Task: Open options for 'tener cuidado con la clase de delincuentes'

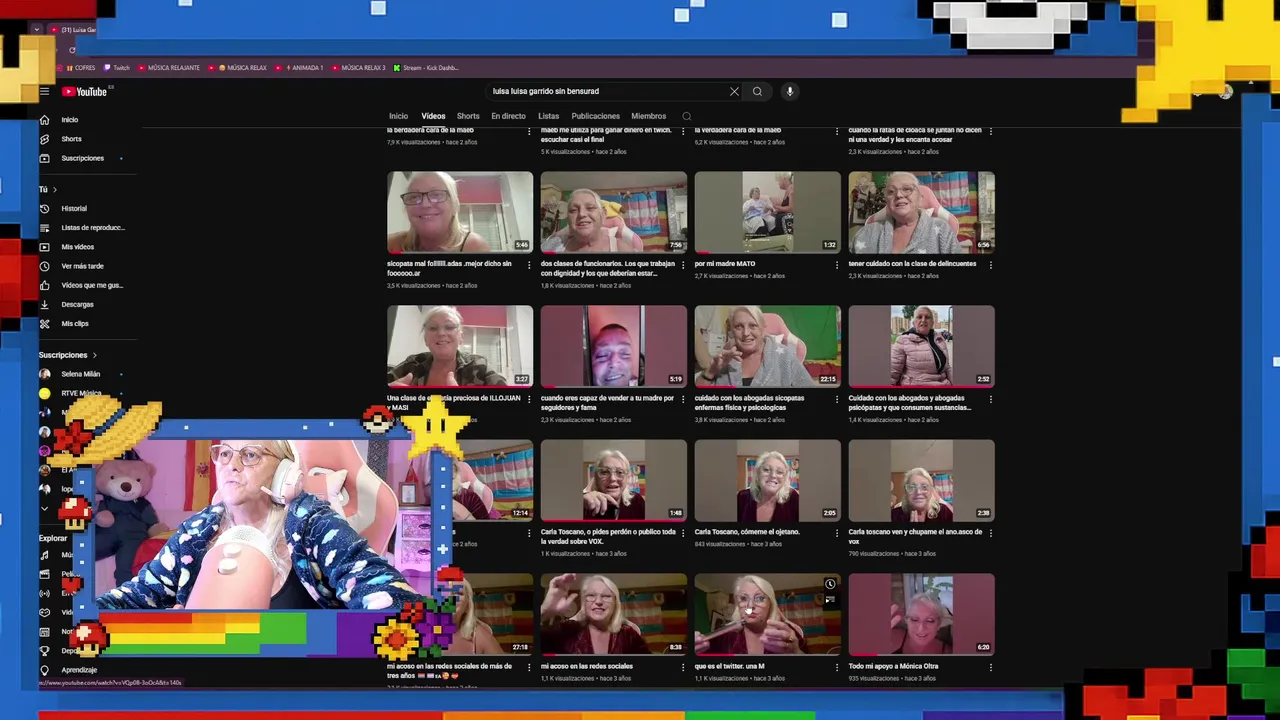Action: coord(991,265)
